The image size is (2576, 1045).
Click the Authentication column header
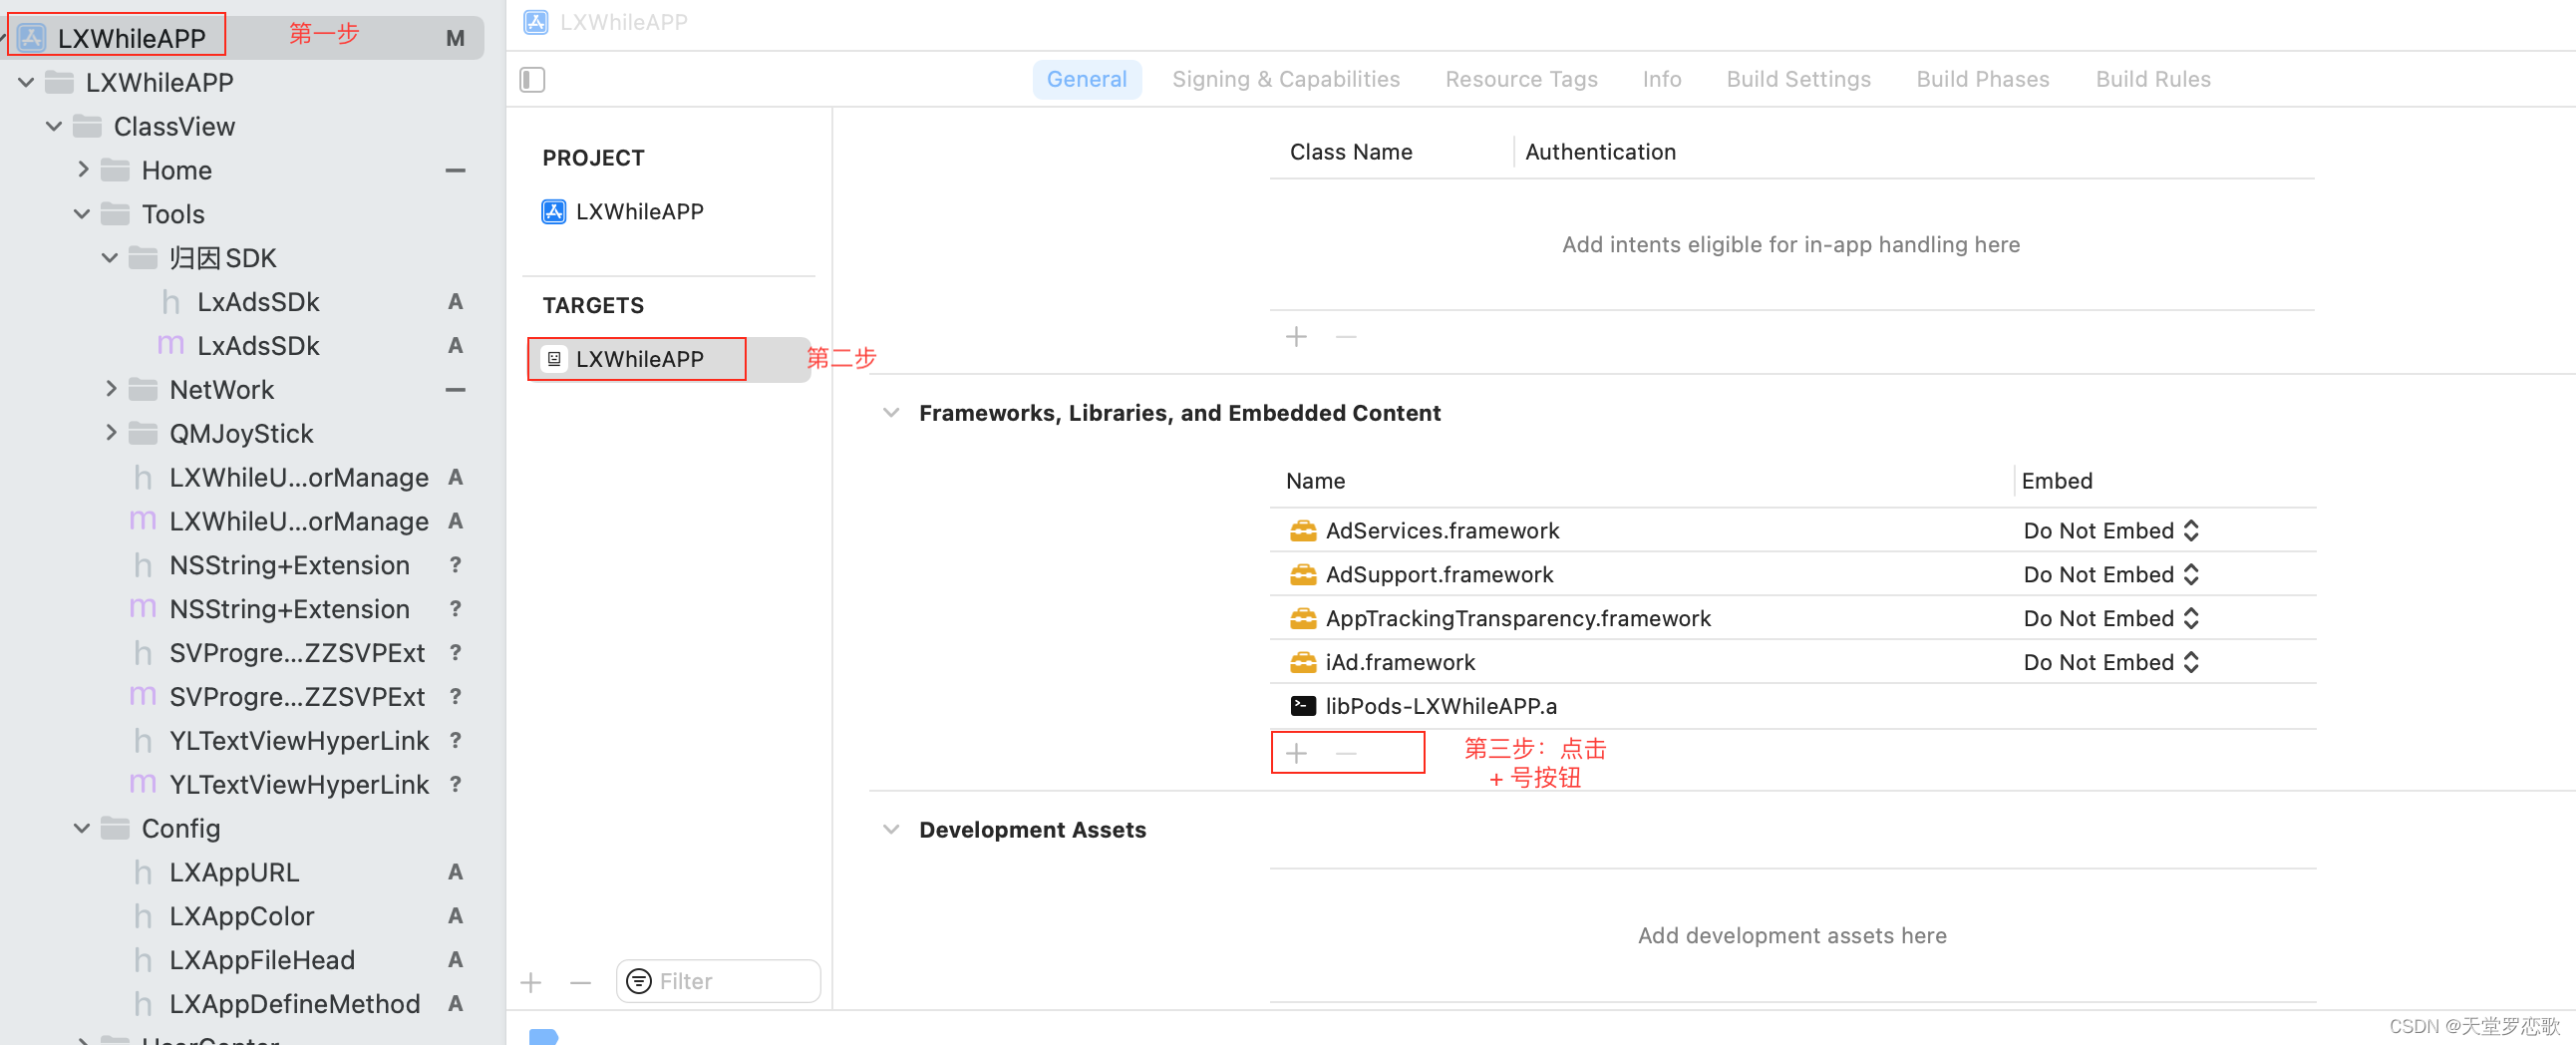(x=1600, y=152)
